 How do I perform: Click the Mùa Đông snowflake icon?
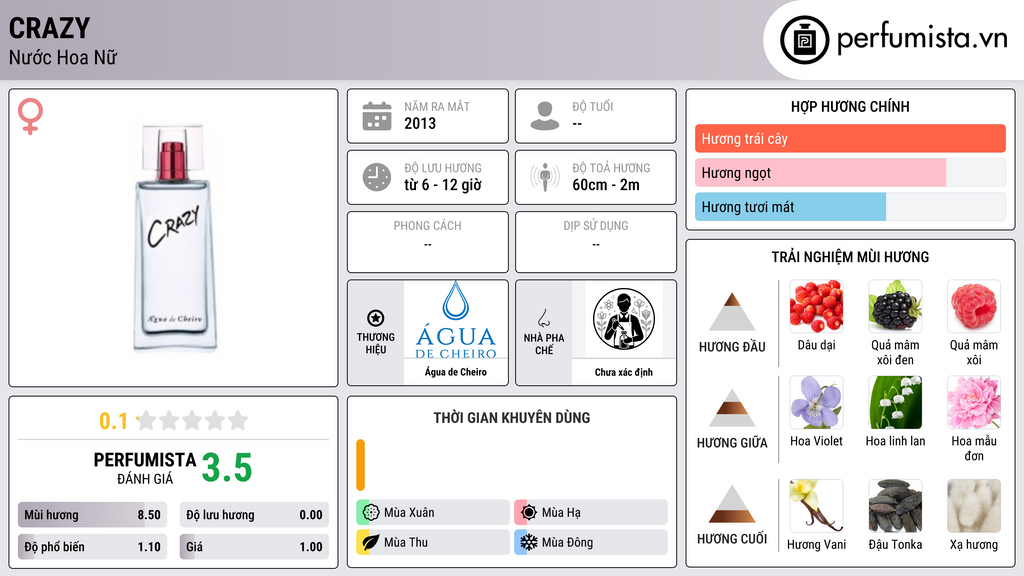[529, 542]
